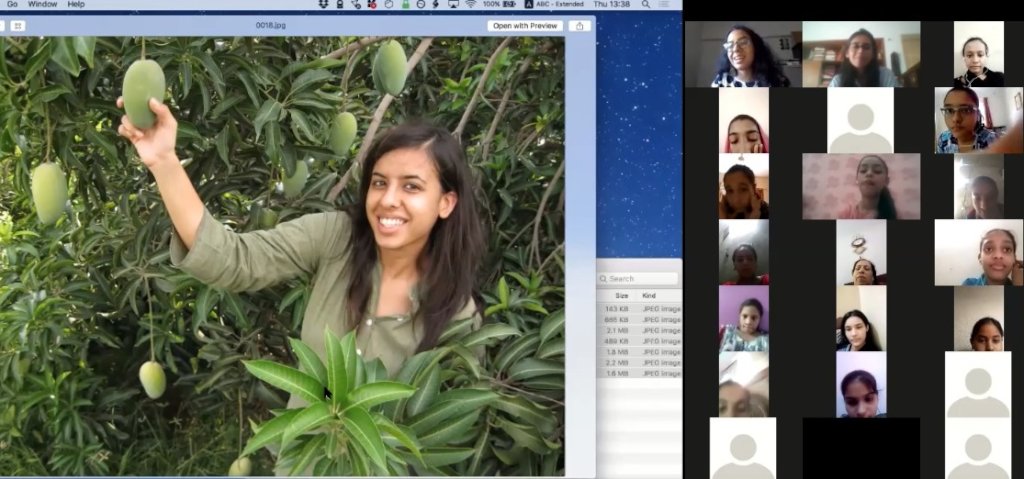Open the Wi-Fi status menu
Viewport: 1024px width, 479px height.
tap(473, 5)
